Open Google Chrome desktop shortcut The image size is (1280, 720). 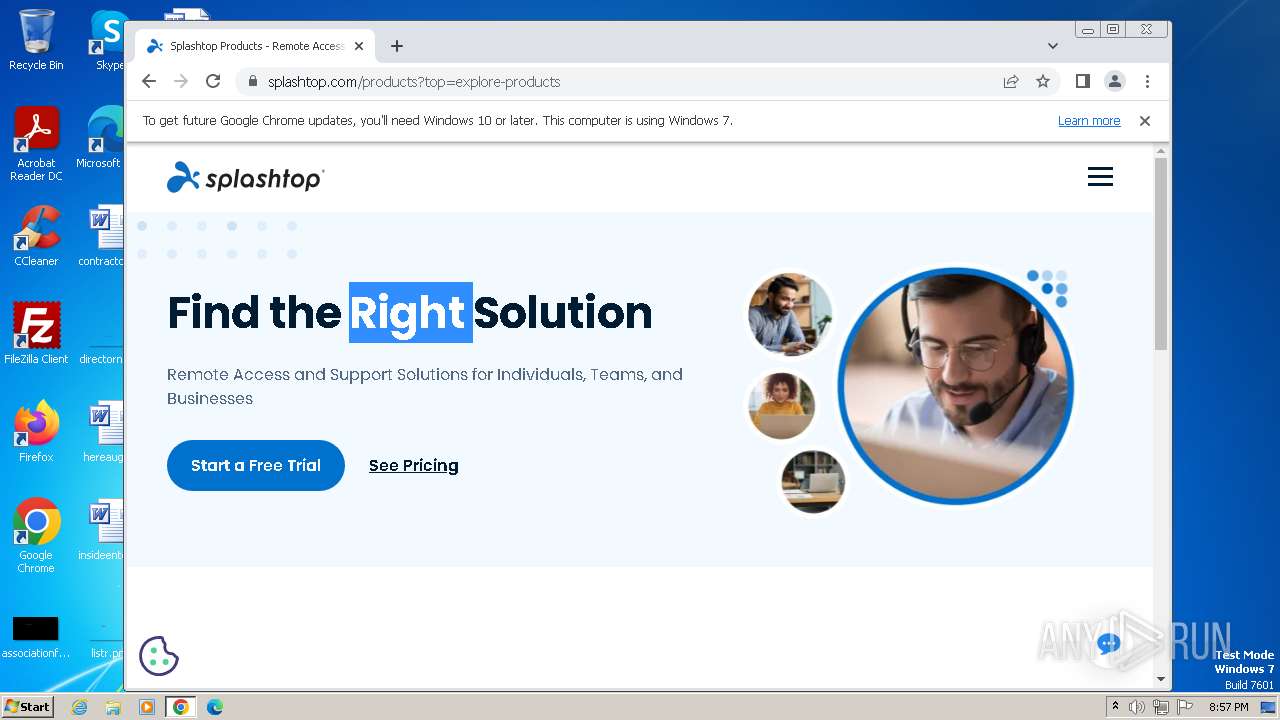click(36, 536)
